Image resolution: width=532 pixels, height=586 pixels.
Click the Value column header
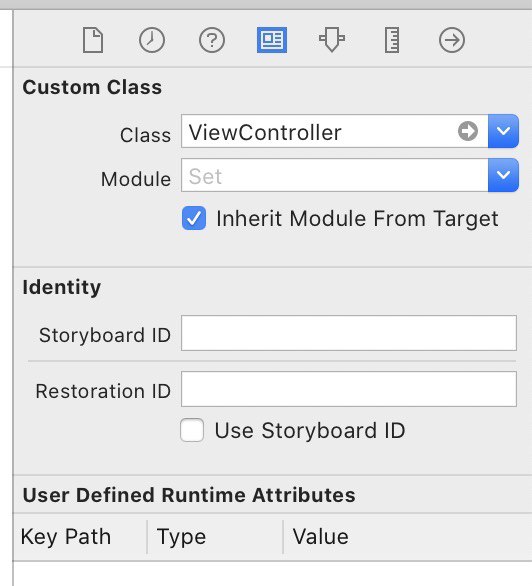coord(321,537)
